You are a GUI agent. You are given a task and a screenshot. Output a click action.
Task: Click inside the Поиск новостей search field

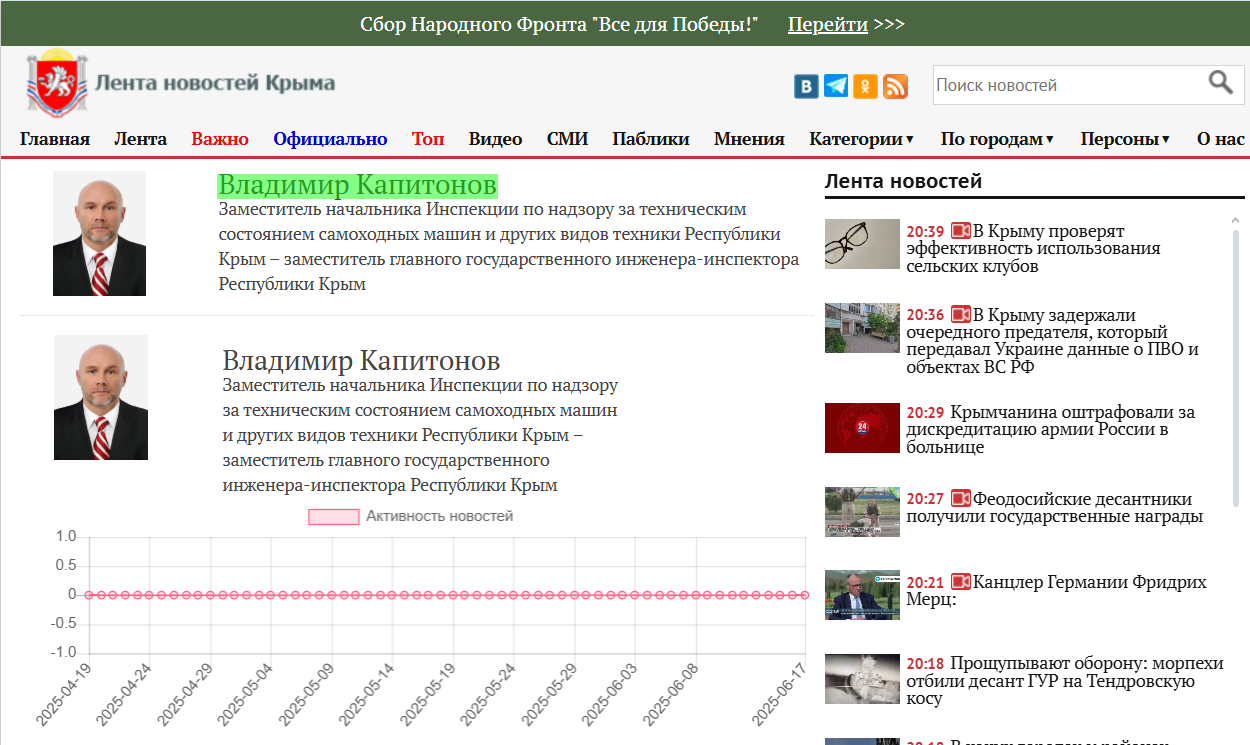pyautogui.click(x=1060, y=83)
